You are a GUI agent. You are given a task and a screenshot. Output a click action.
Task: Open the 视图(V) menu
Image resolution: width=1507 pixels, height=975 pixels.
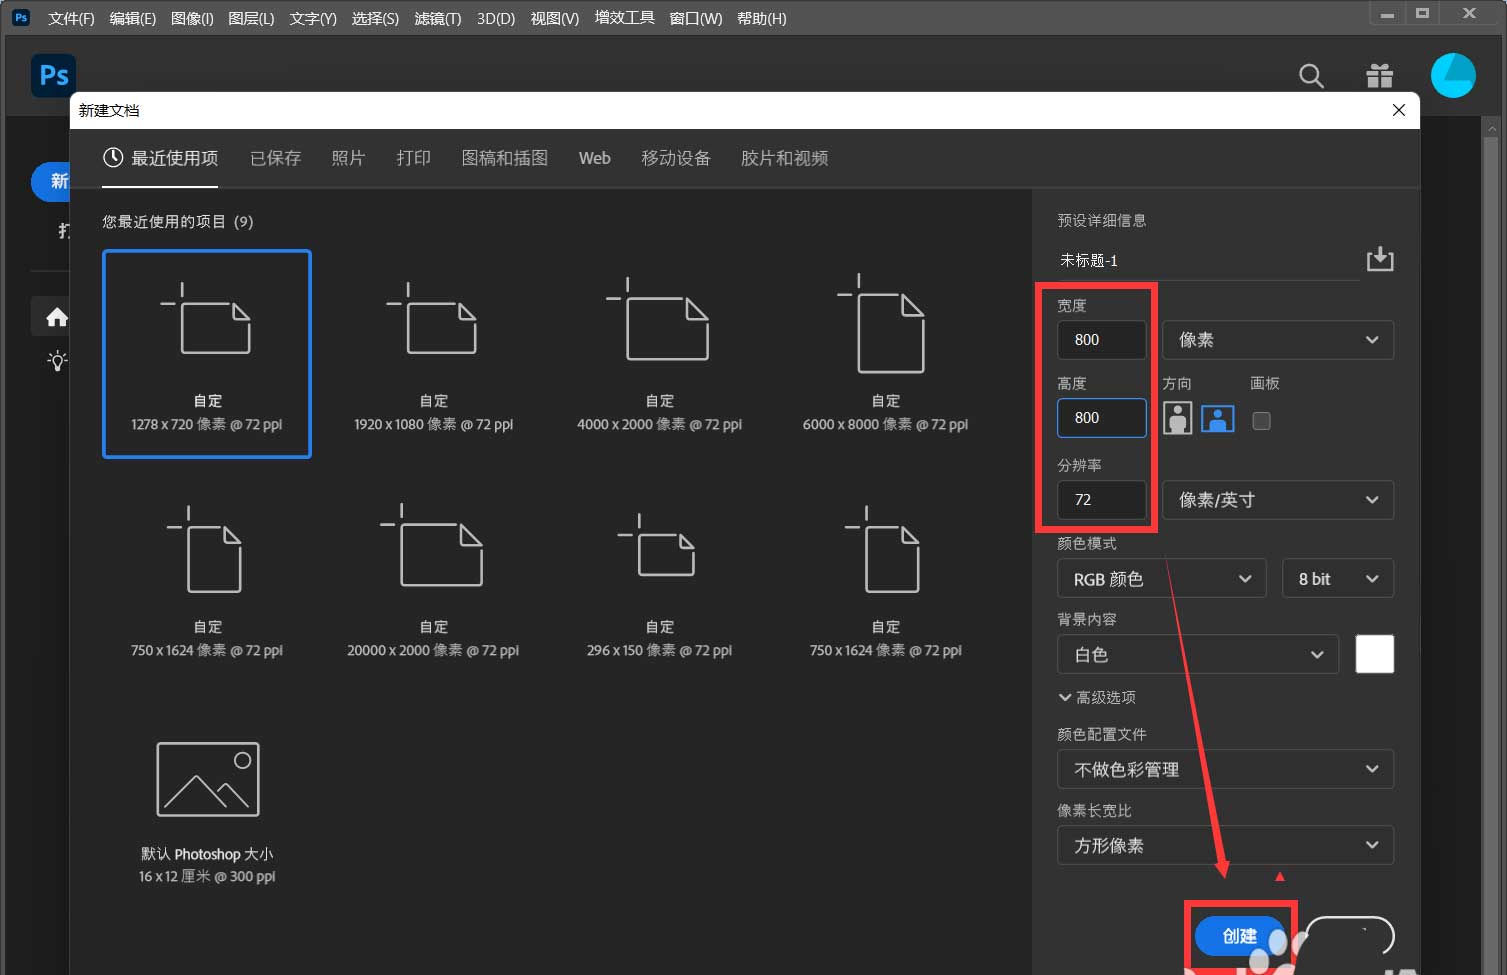point(555,18)
